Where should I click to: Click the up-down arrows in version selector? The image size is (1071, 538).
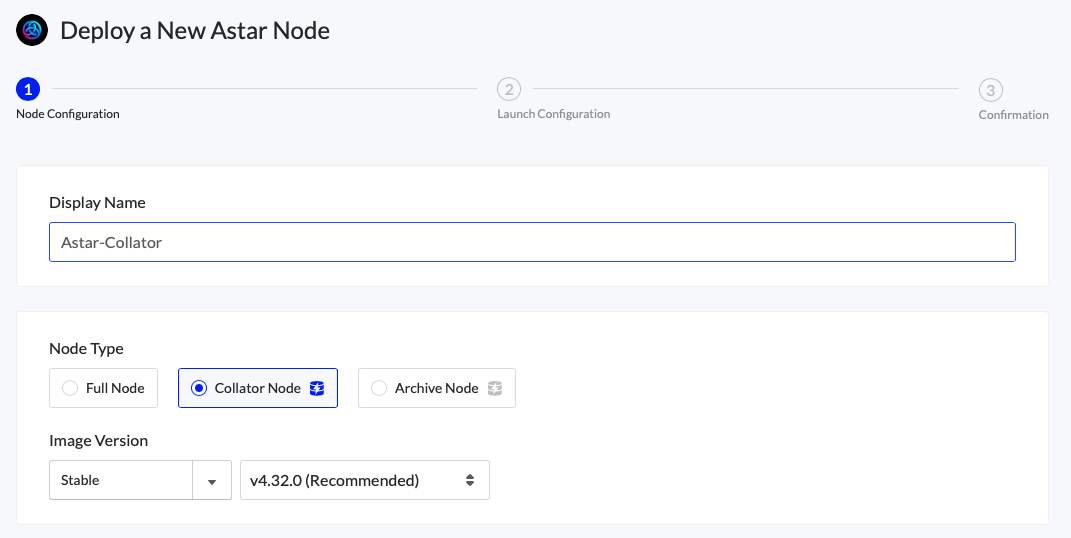[470, 480]
